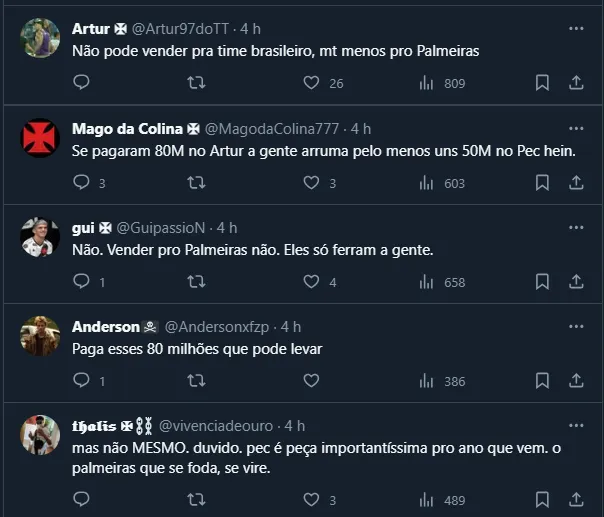604x517 pixels.
Task: Open view count on gui's tweet
Action: (442, 282)
